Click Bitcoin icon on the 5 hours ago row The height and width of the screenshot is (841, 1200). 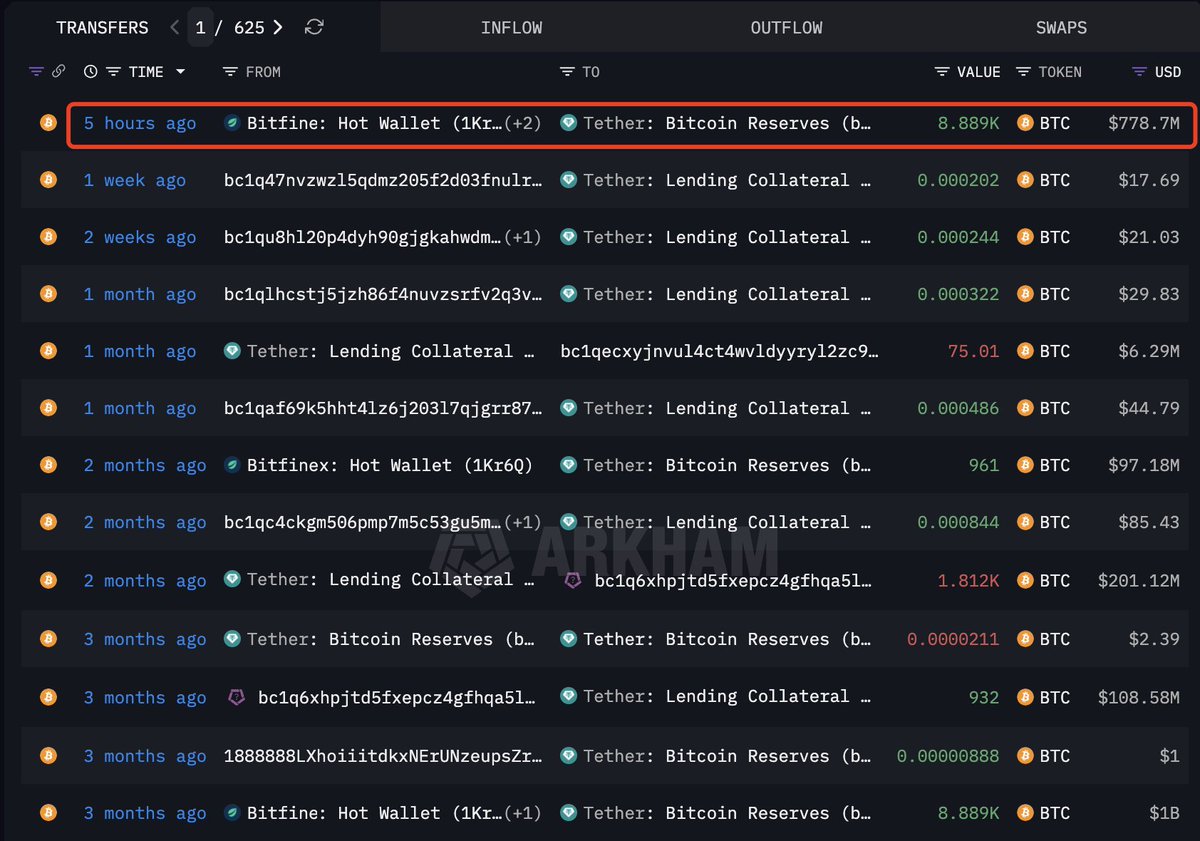(47, 123)
